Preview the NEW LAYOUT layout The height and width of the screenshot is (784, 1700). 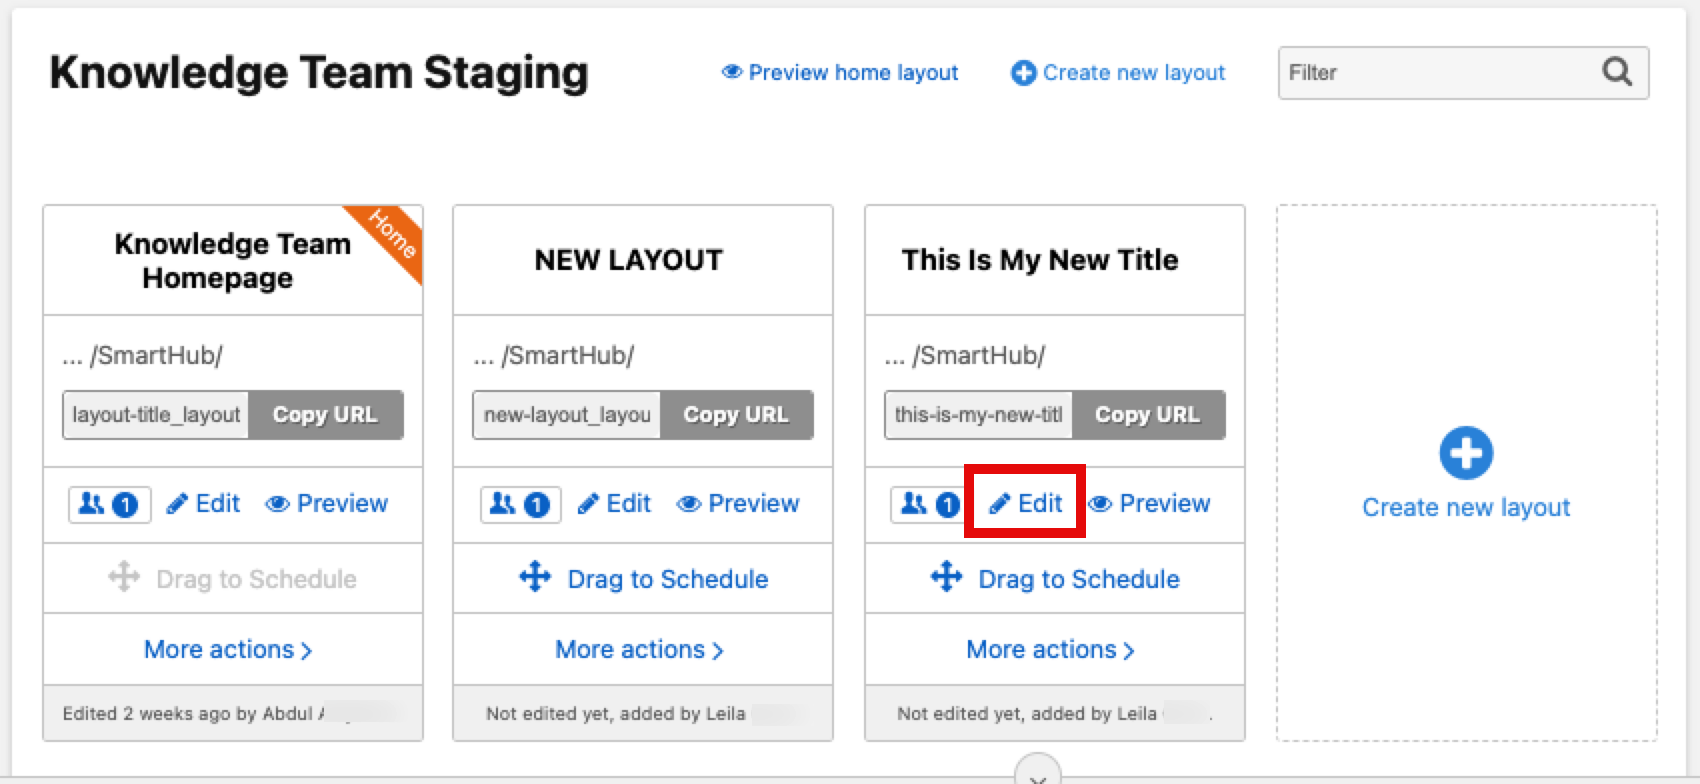point(738,504)
